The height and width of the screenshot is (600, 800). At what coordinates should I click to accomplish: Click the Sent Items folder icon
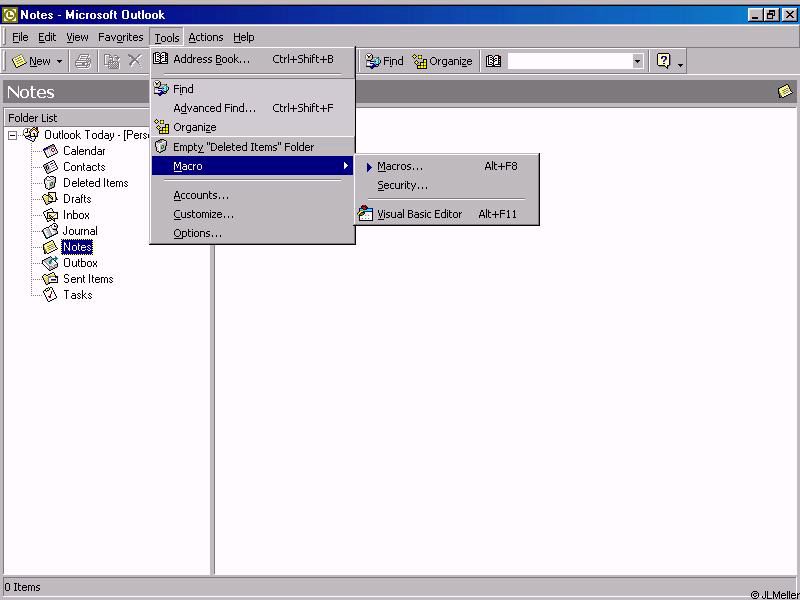(50, 279)
